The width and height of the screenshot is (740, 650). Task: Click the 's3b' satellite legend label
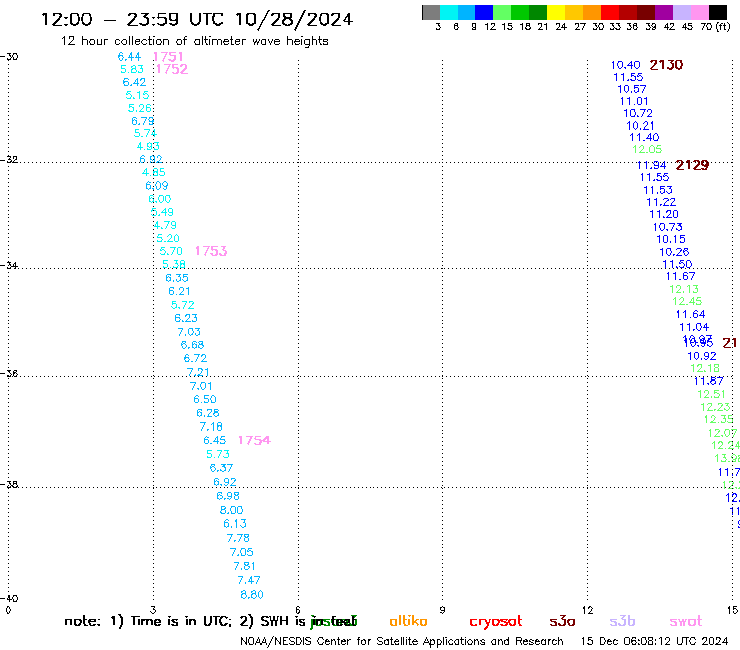[622, 621]
